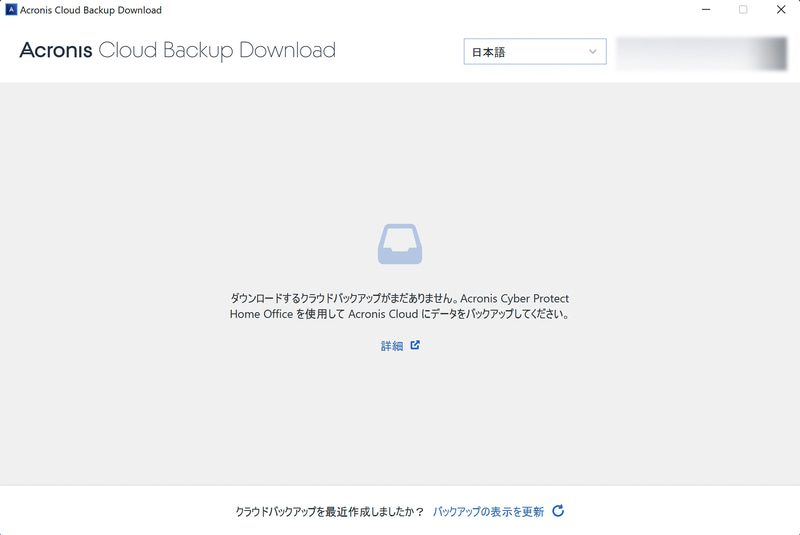Viewport: 800px width, 535px height.
Task: Click the text クラウドバックアップを最近作成しましたか？
Action: [x=330, y=512]
